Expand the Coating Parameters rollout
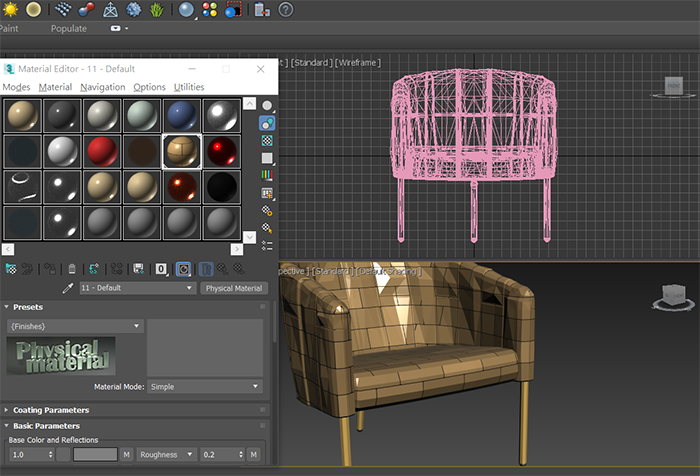Viewport: 700px width, 476px height. tap(50, 410)
